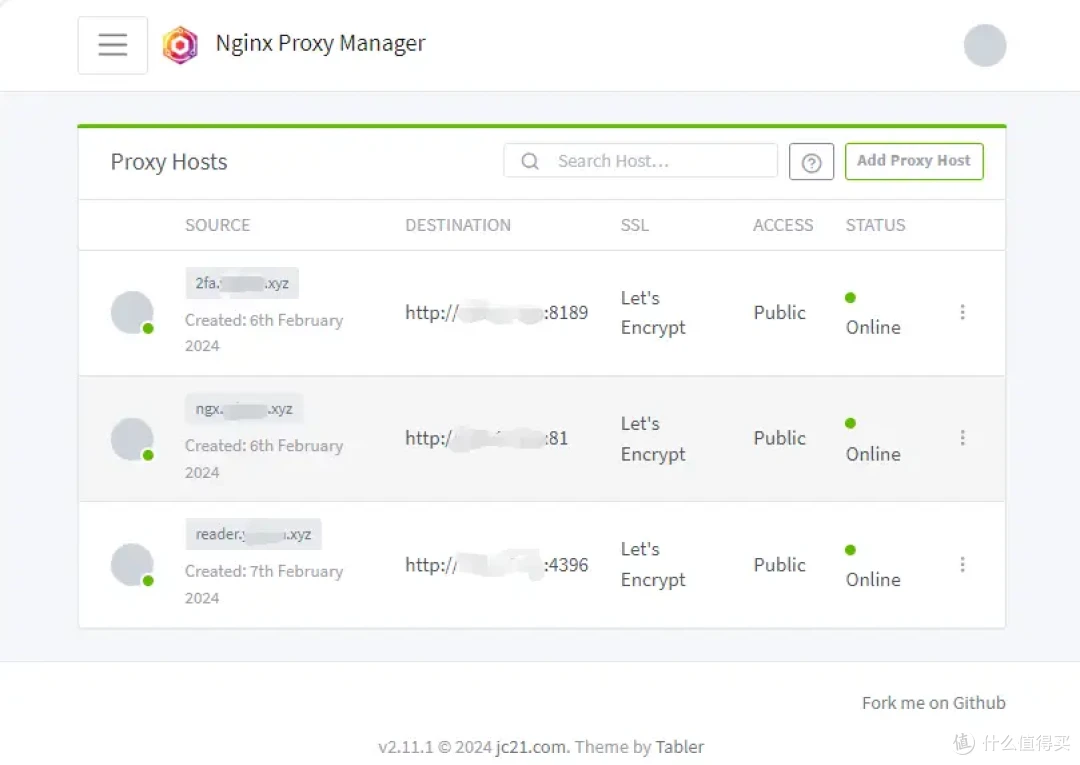Open the hamburger navigation menu

112,45
